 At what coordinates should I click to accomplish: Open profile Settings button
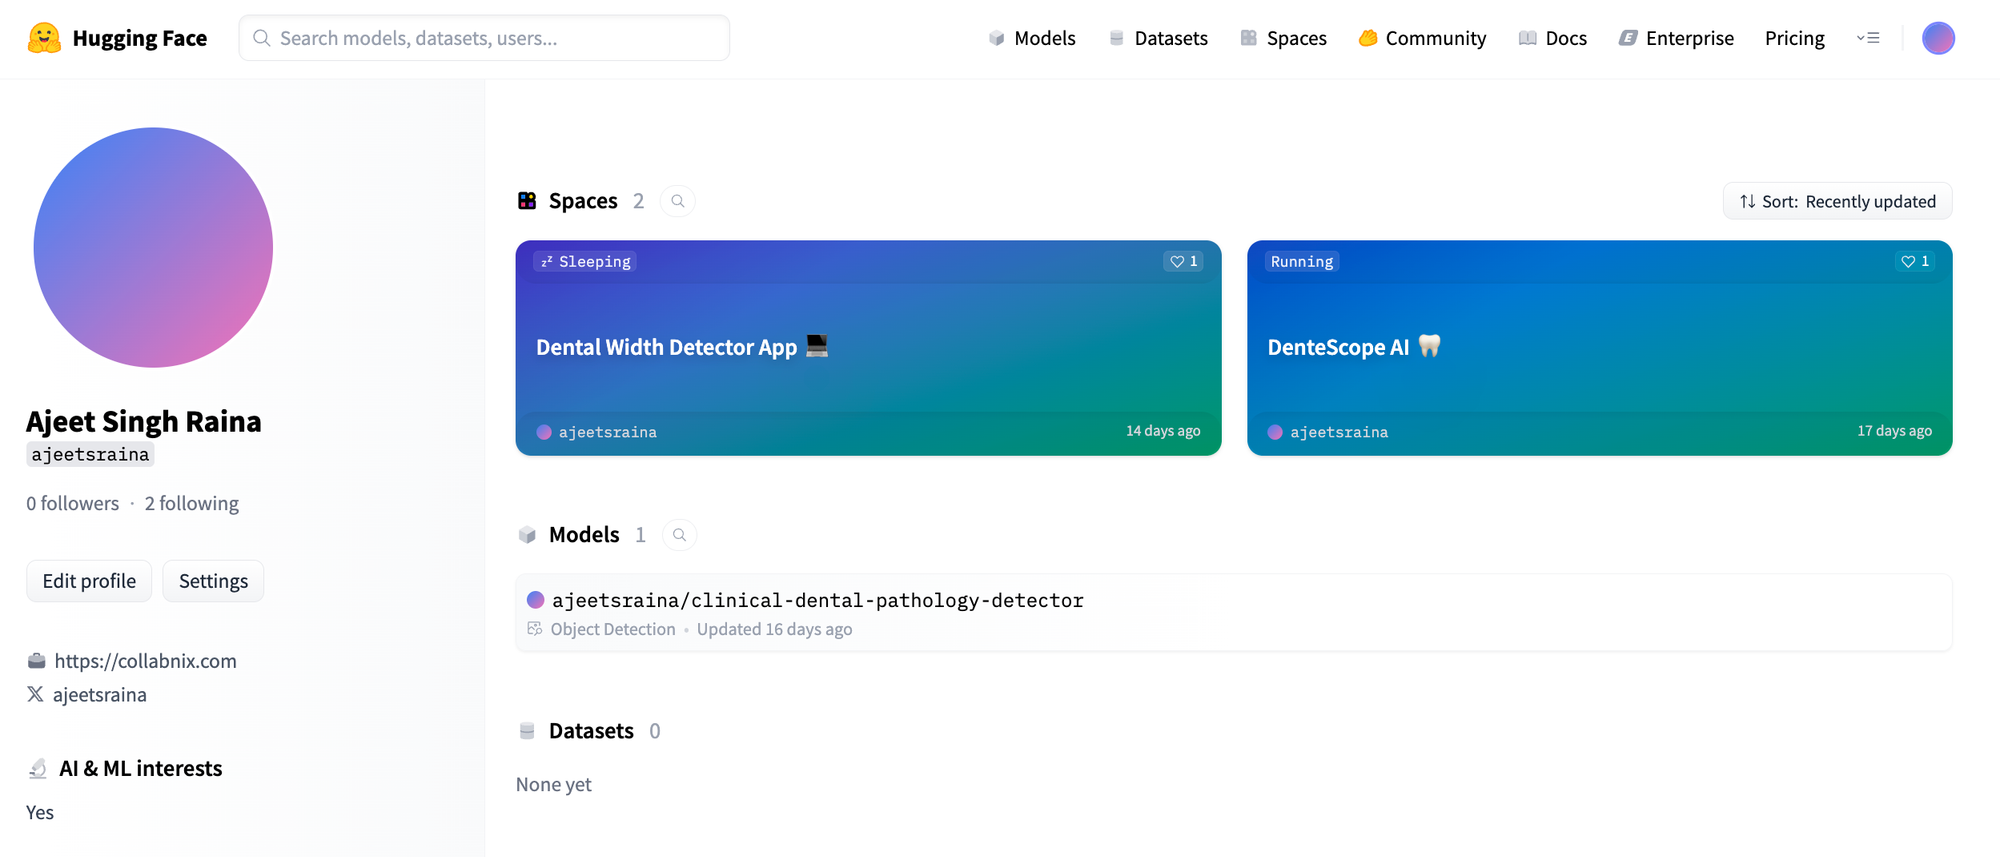pyautogui.click(x=213, y=581)
